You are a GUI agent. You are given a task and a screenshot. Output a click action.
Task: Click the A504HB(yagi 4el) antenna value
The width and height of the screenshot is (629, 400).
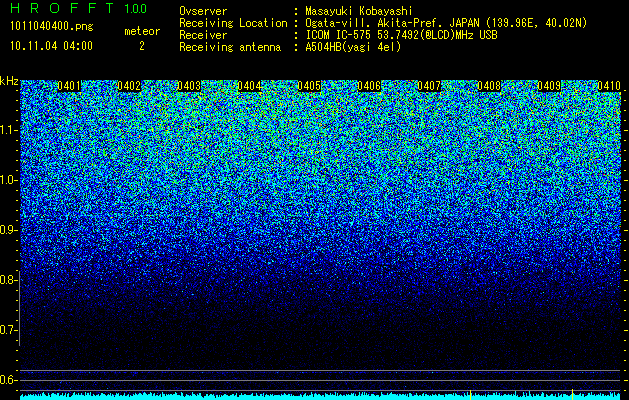[x=353, y=47]
